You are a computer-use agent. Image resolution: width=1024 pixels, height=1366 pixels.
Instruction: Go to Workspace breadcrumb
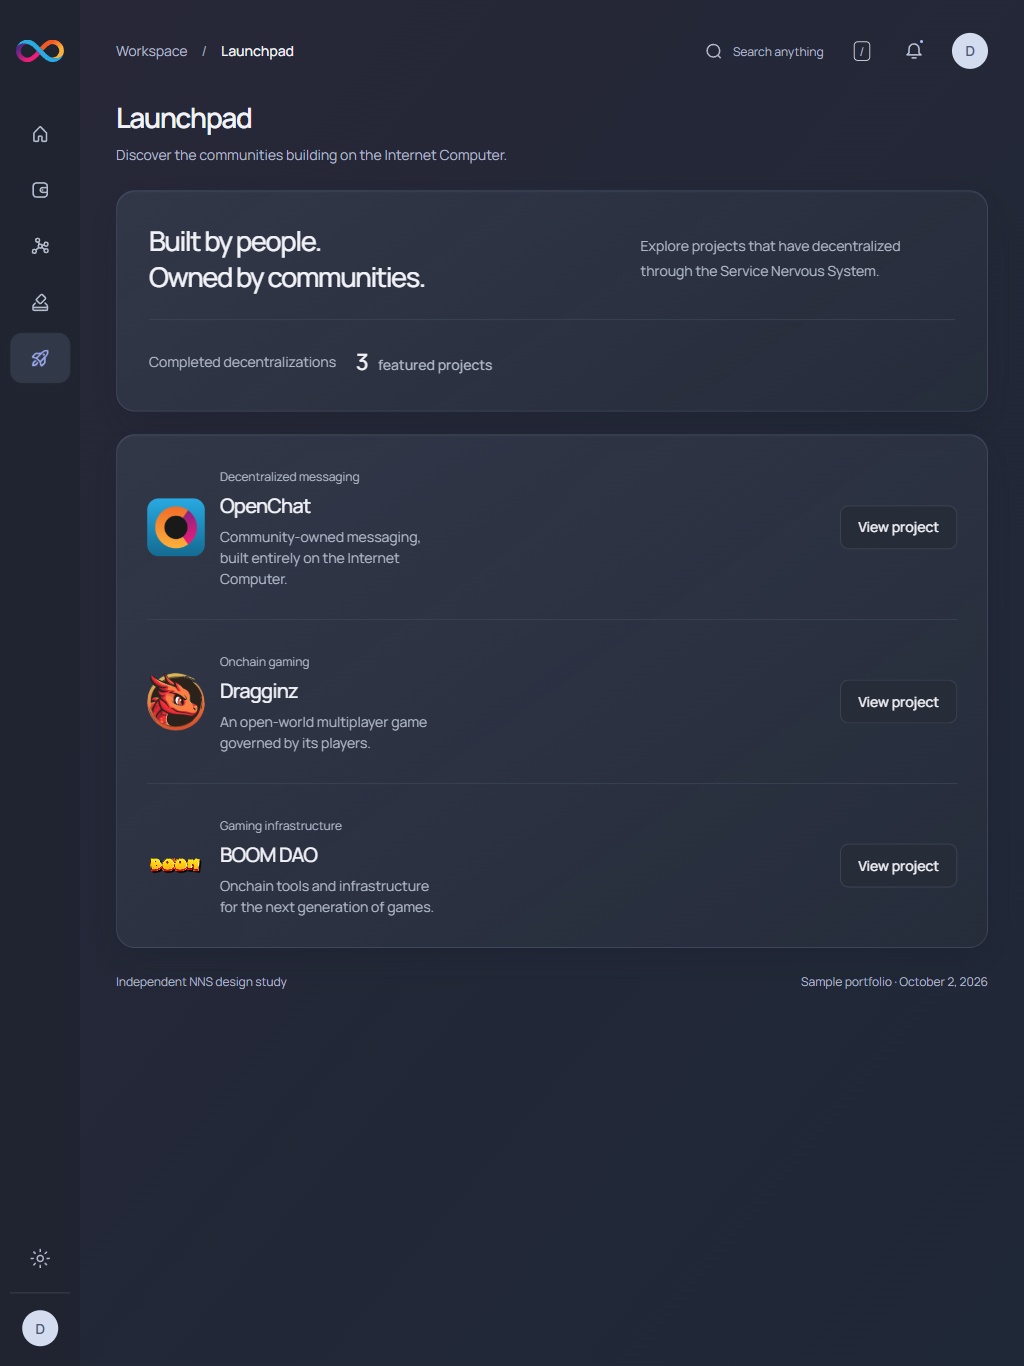click(151, 51)
